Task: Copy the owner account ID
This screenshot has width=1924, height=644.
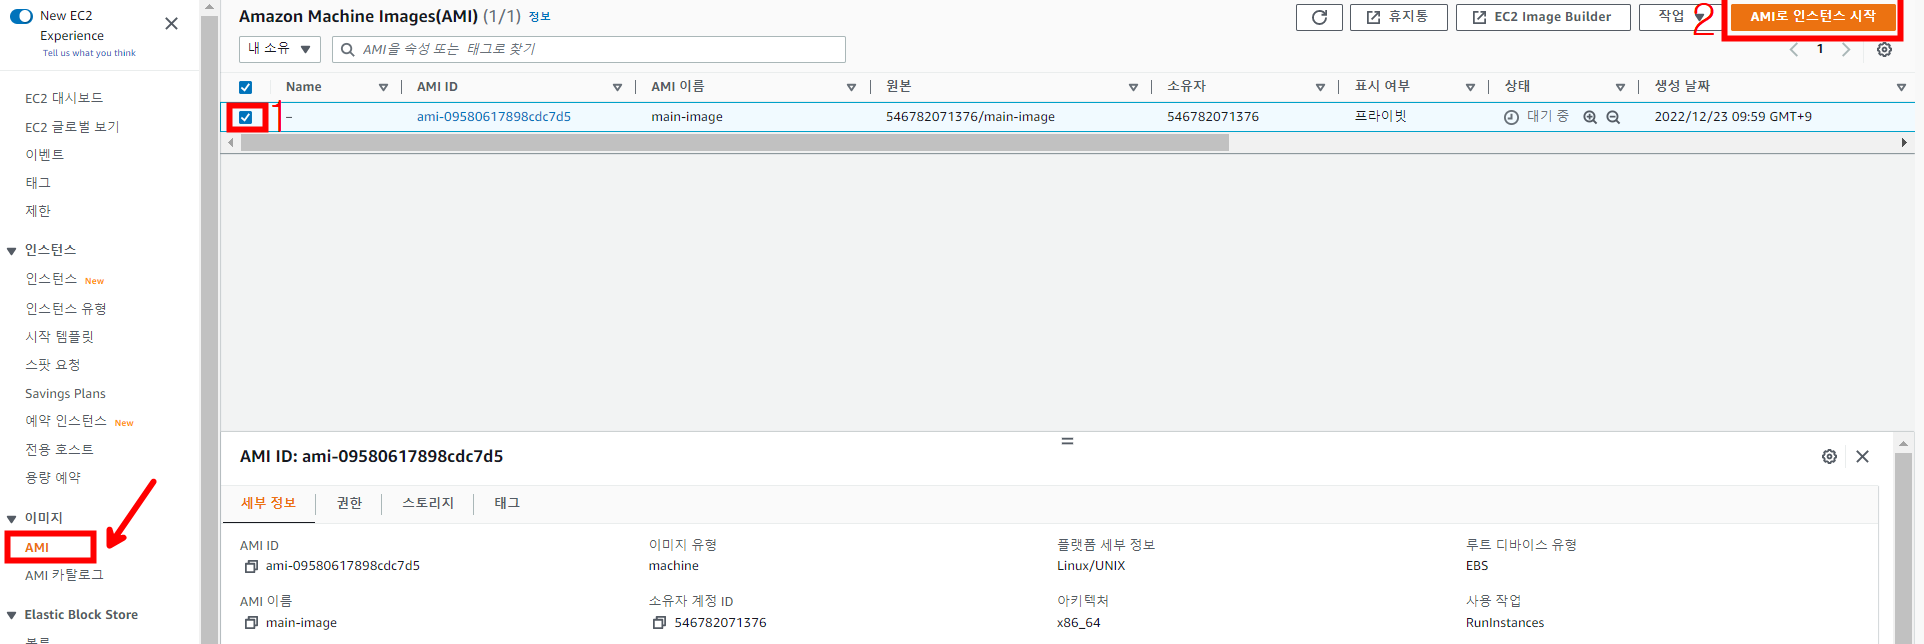Action: click(659, 622)
